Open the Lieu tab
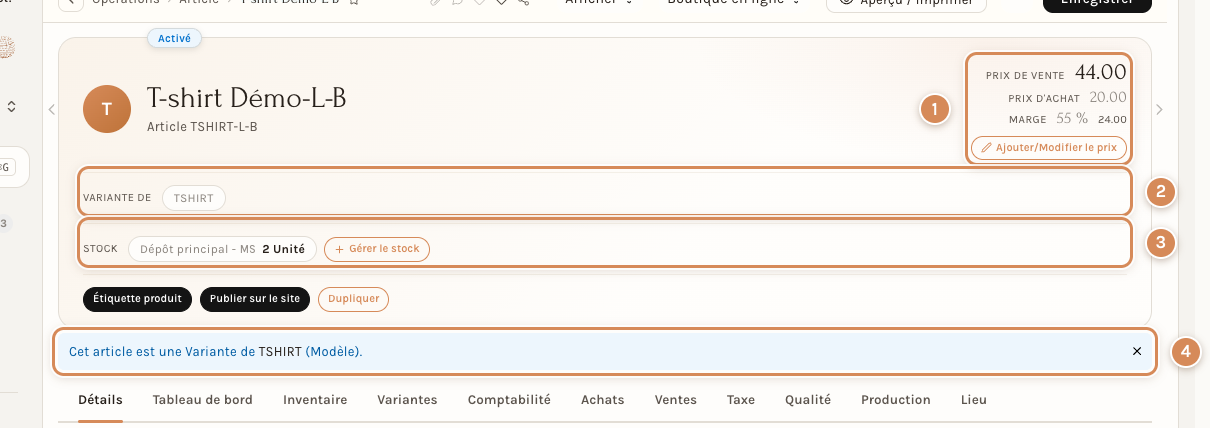This screenshot has height=428, width=1210. pos(974,400)
